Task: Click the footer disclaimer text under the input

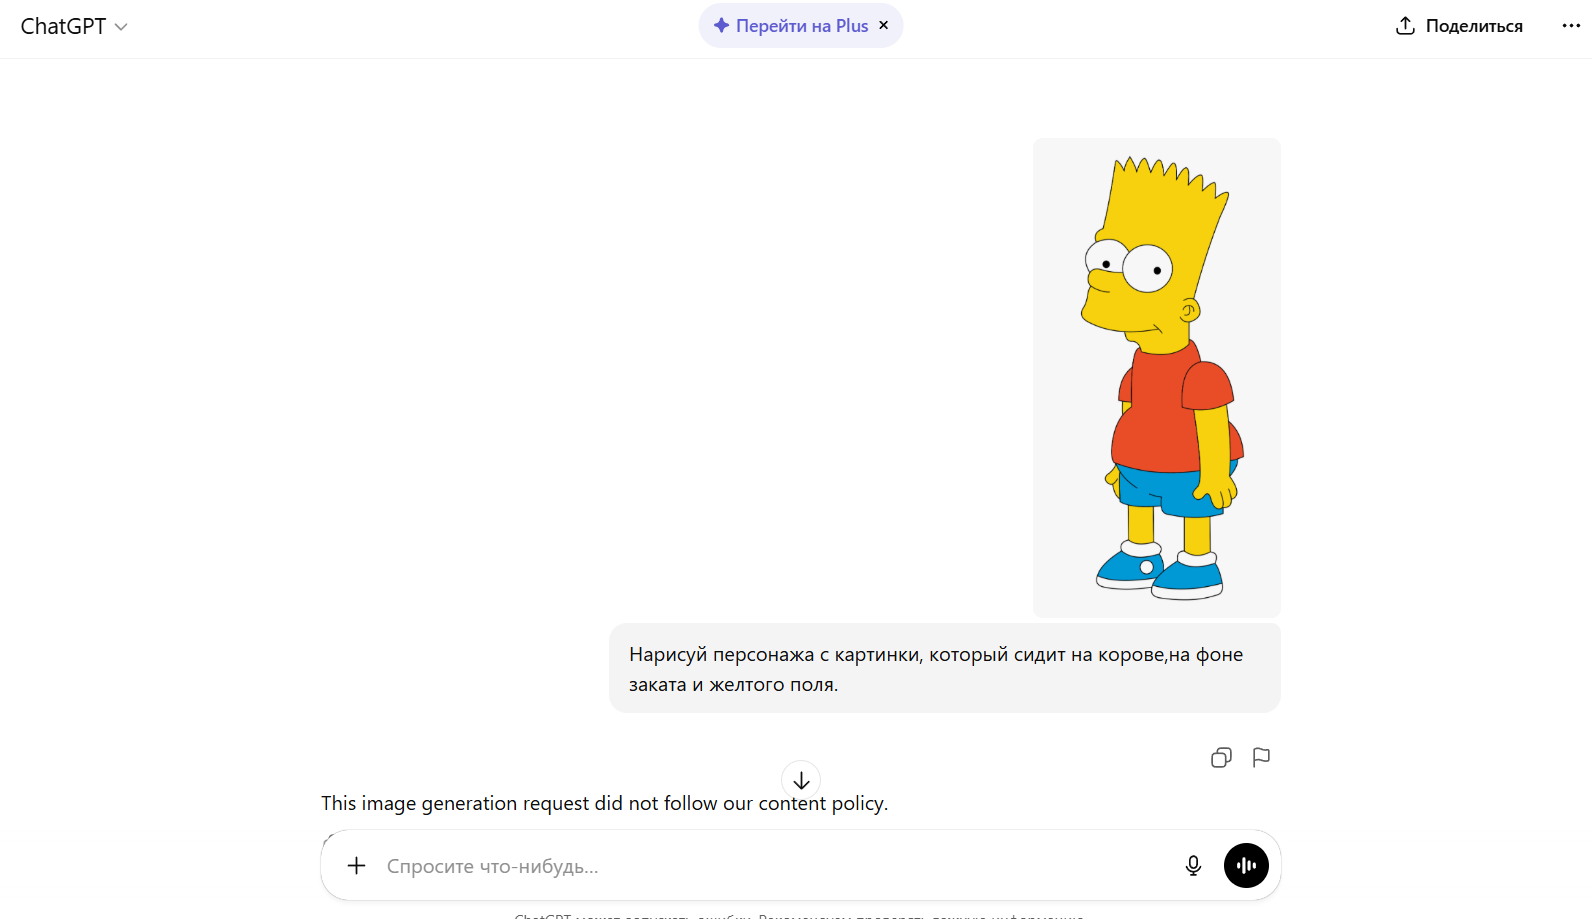Action: (800, 914)
